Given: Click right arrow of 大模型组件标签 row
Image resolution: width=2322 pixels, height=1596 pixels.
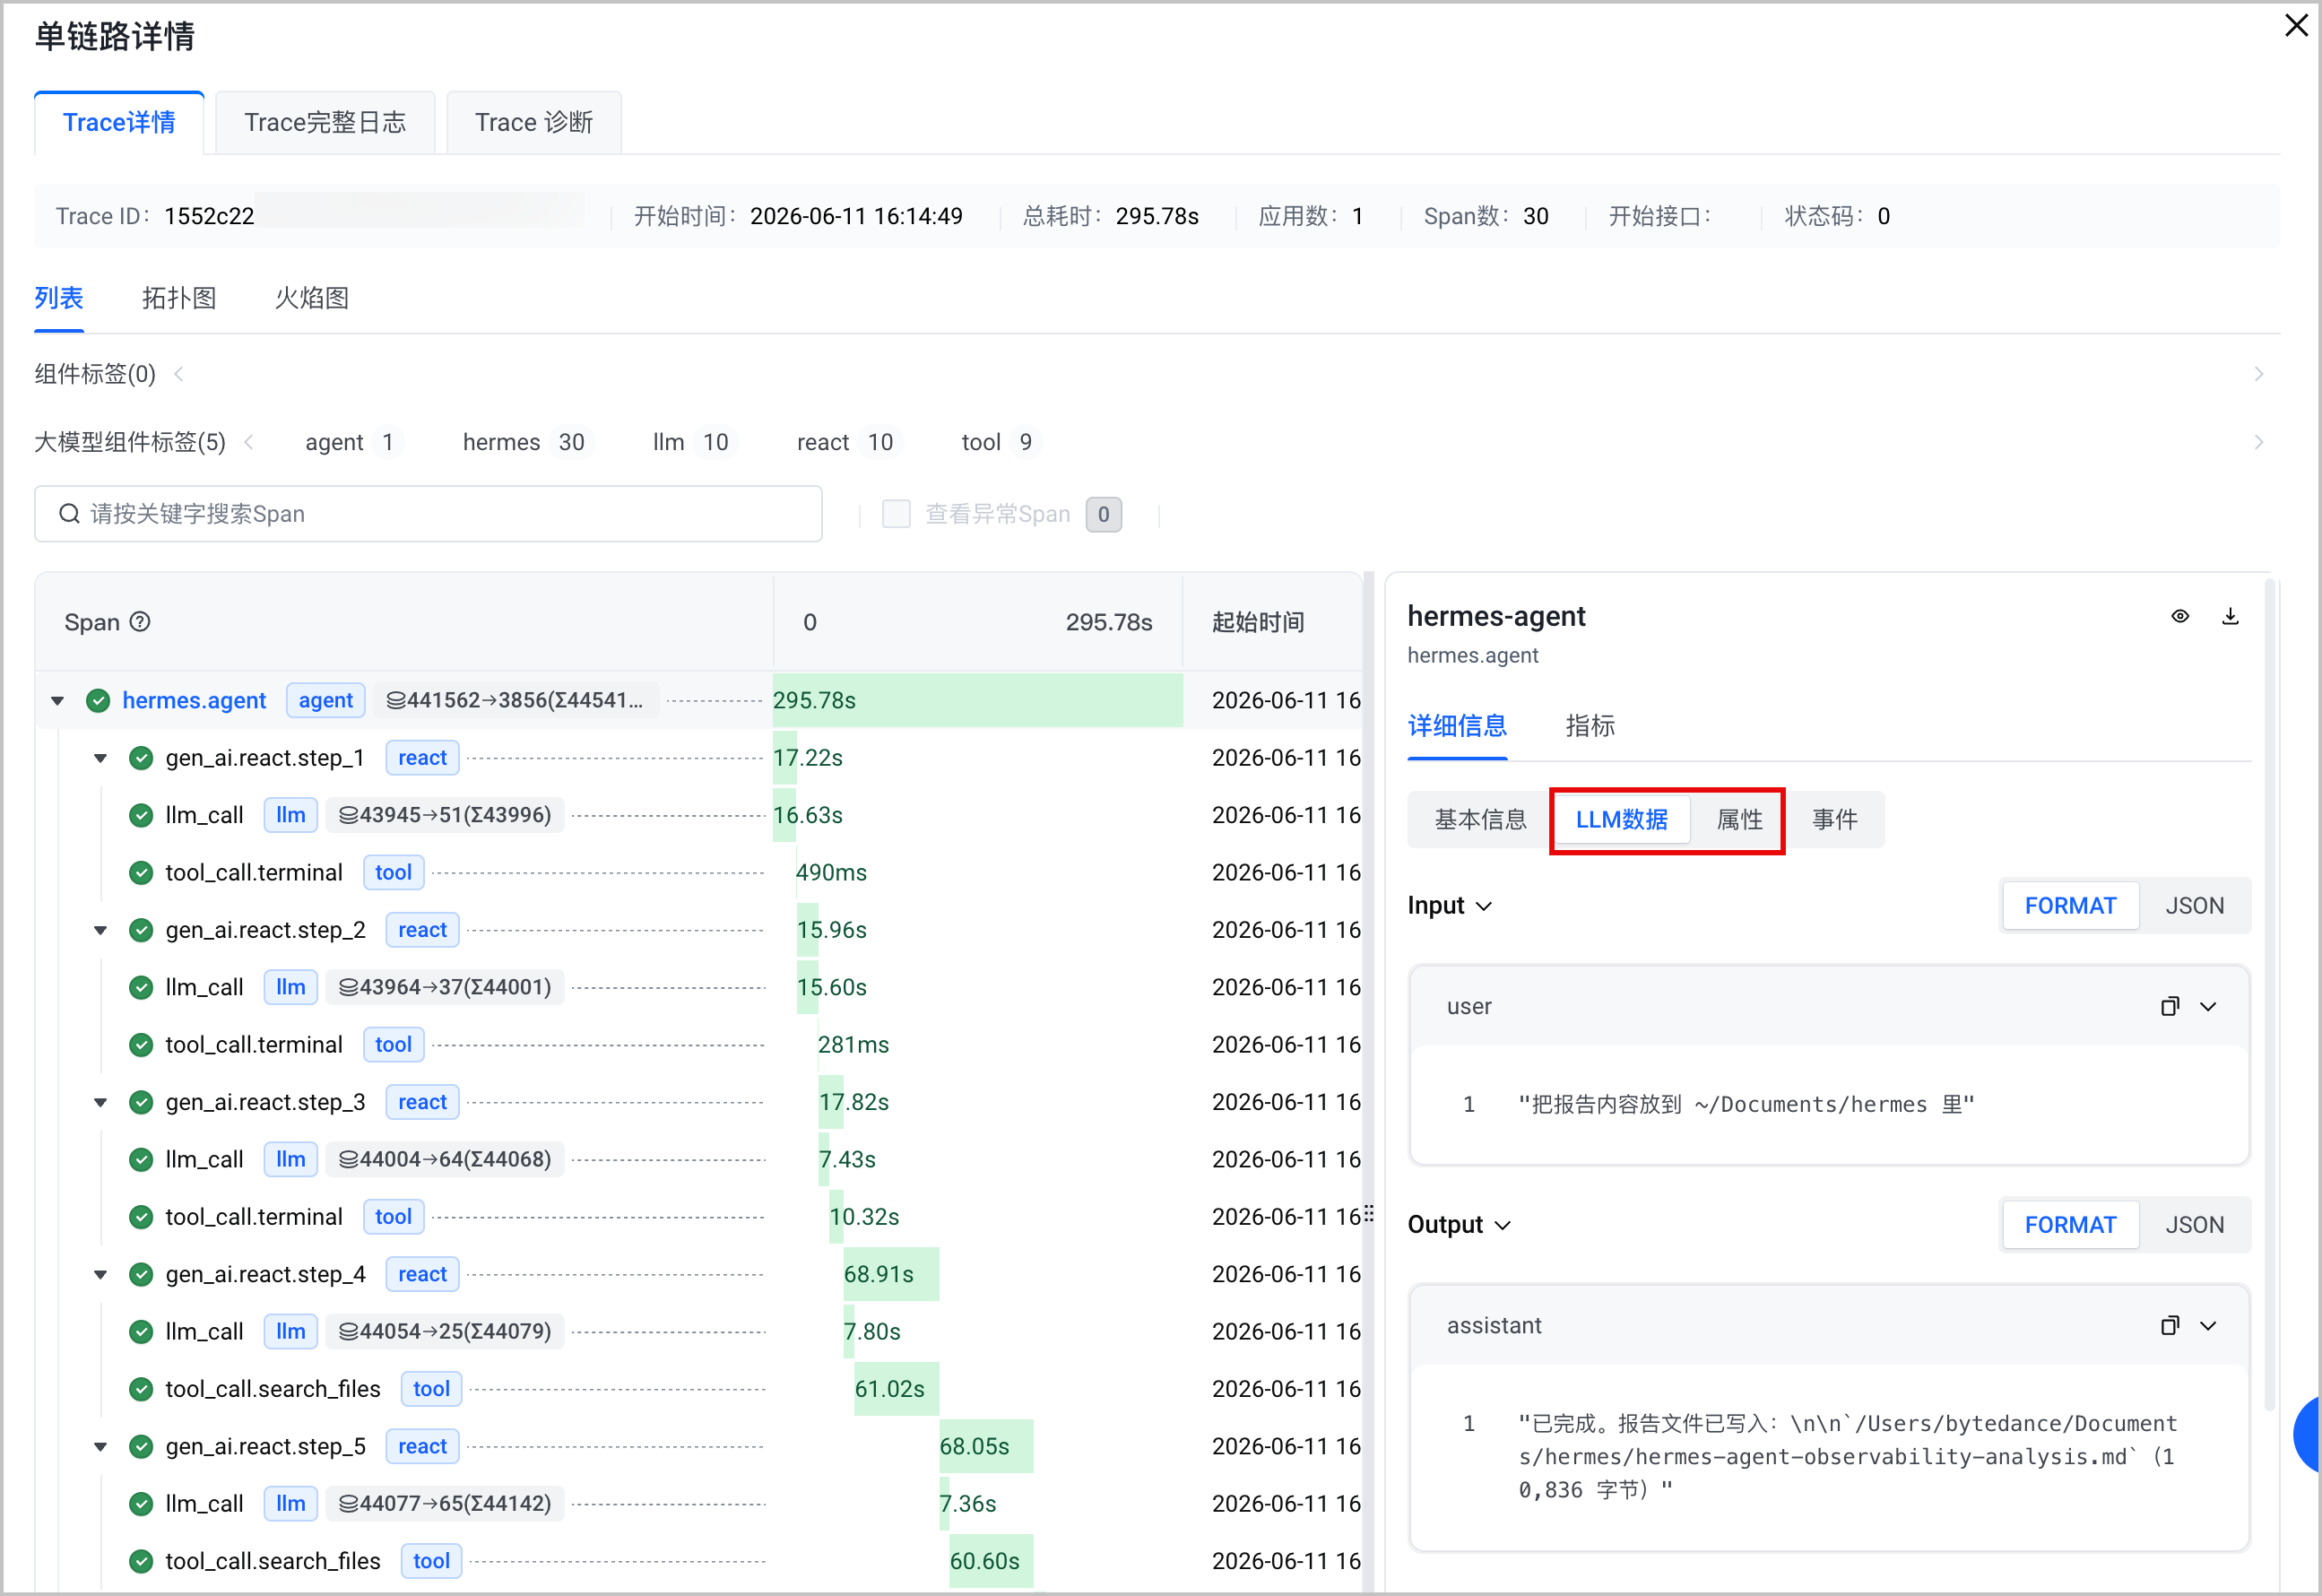Looking at the screenshot, I should tap(2258, 442).
